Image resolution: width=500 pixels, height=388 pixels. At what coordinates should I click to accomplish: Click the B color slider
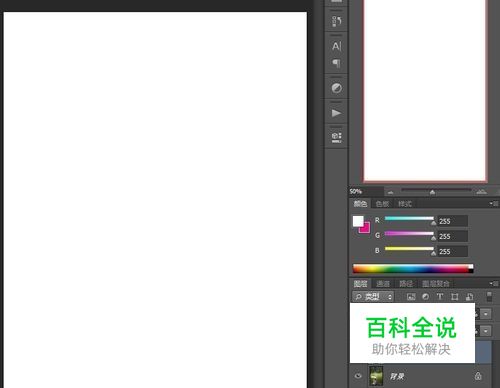[409, 249]
